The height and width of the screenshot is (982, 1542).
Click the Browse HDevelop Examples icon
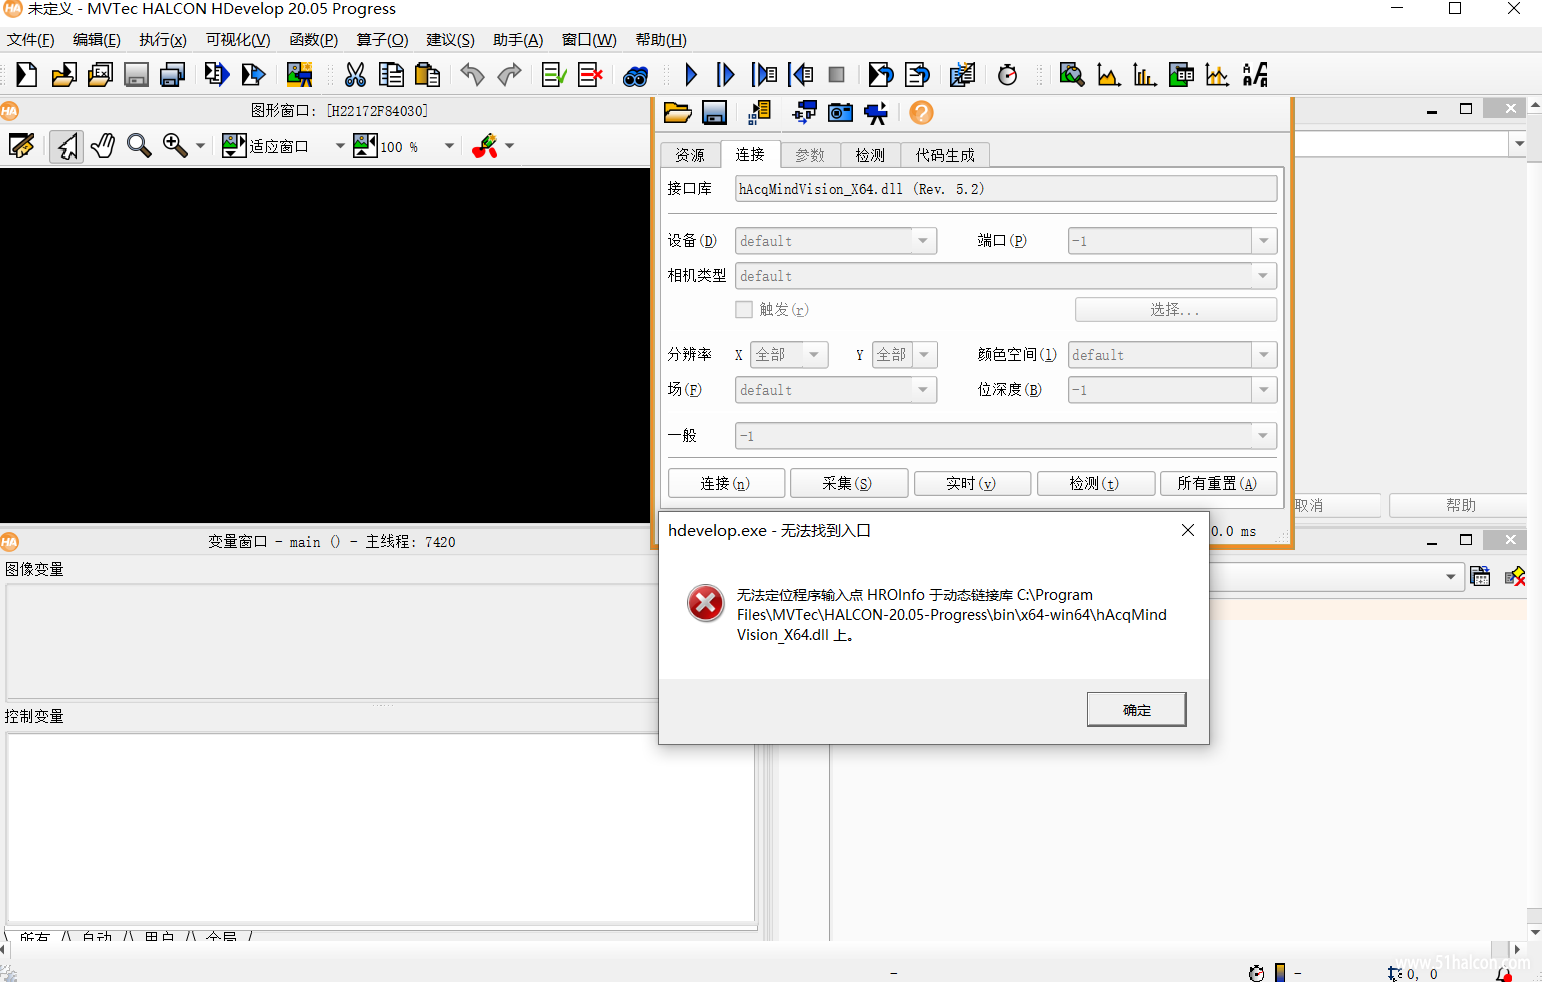[x=100, y=75]
